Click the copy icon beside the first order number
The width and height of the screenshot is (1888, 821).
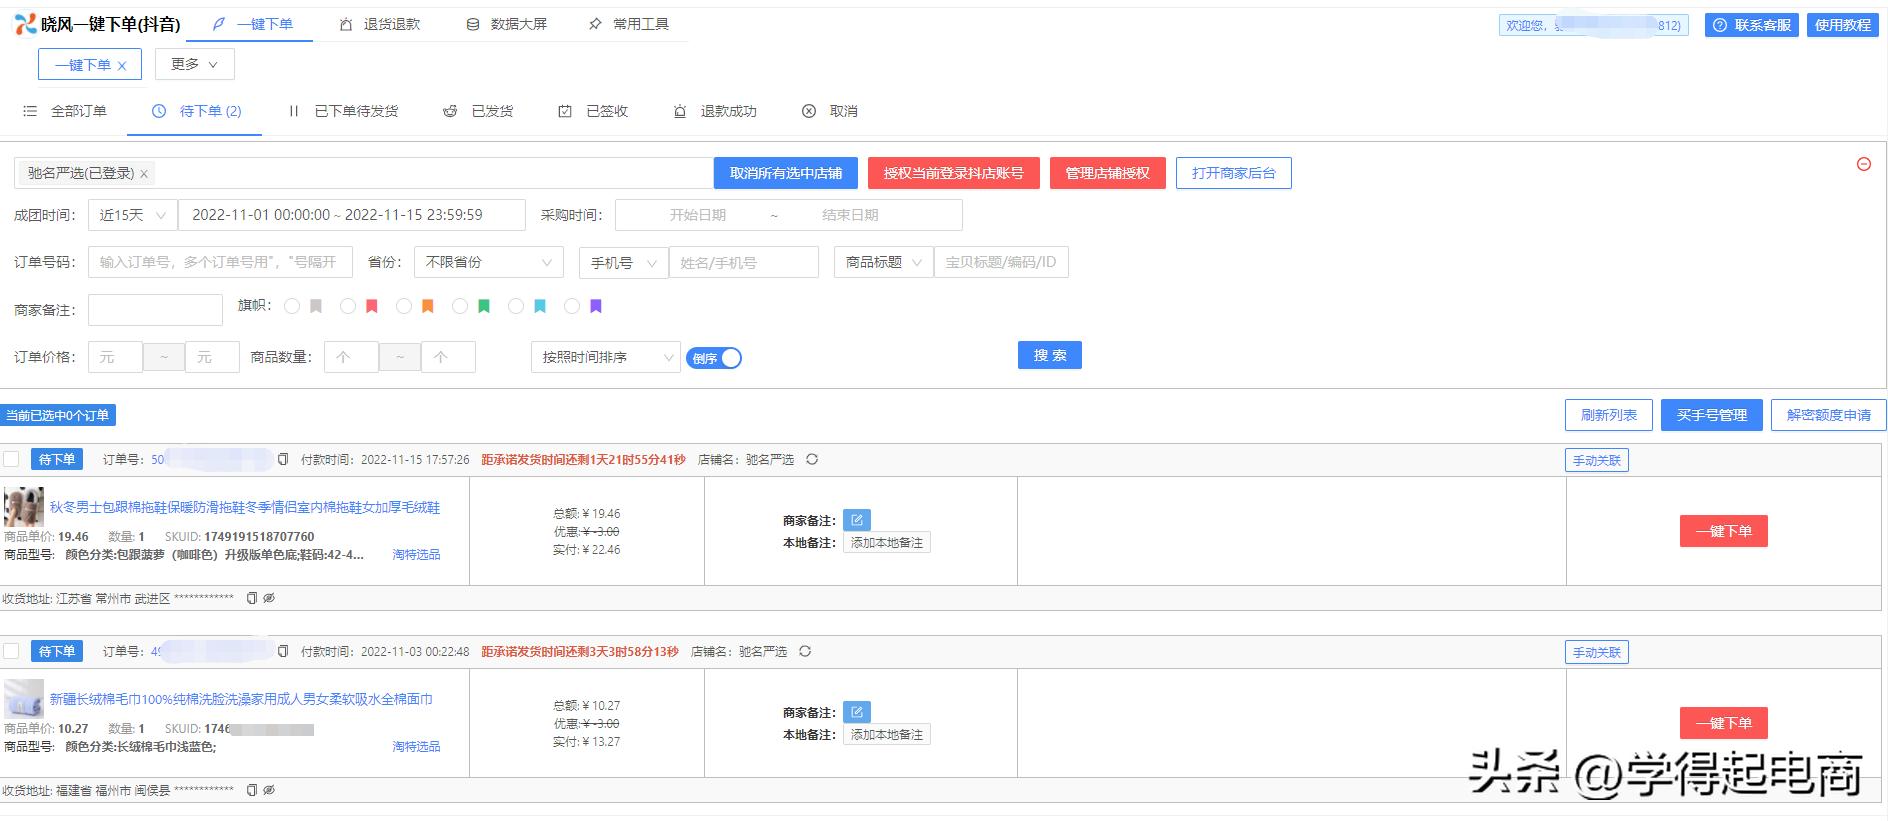click(x=283, y=460)
